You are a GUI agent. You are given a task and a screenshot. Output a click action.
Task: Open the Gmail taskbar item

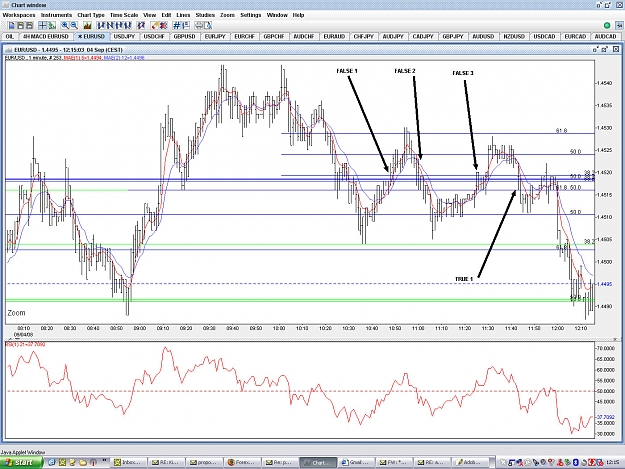coord(357,462)
